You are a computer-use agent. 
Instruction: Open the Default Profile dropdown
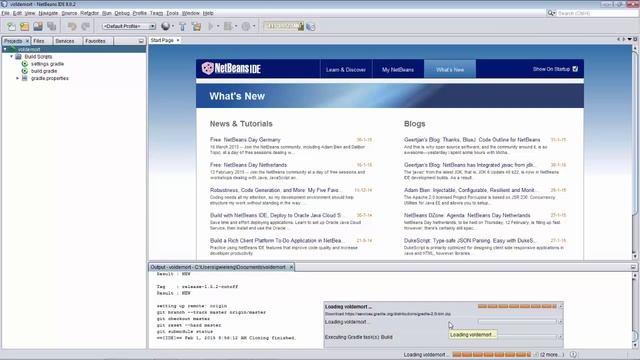tap(129, 27)
